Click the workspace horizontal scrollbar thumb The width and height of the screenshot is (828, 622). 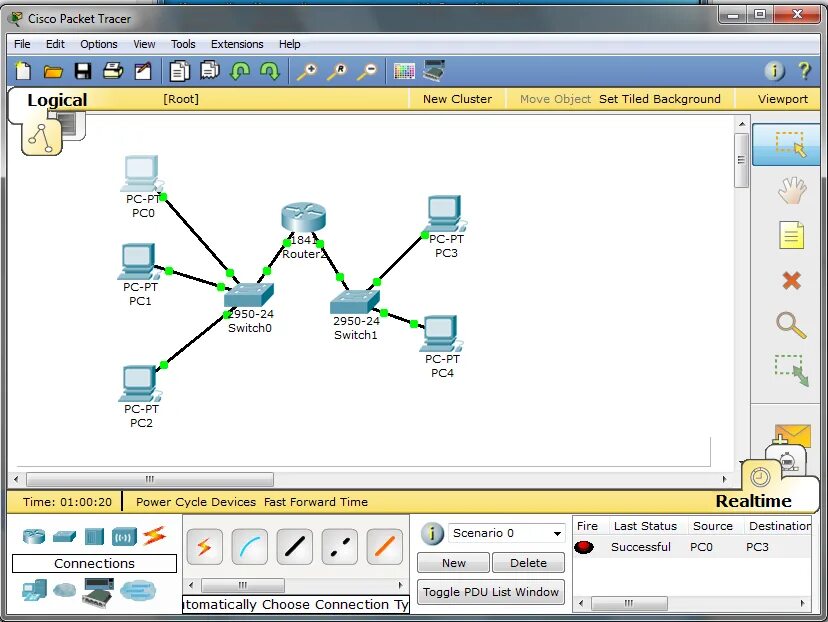pyautogui.click(x=150, y=479)
